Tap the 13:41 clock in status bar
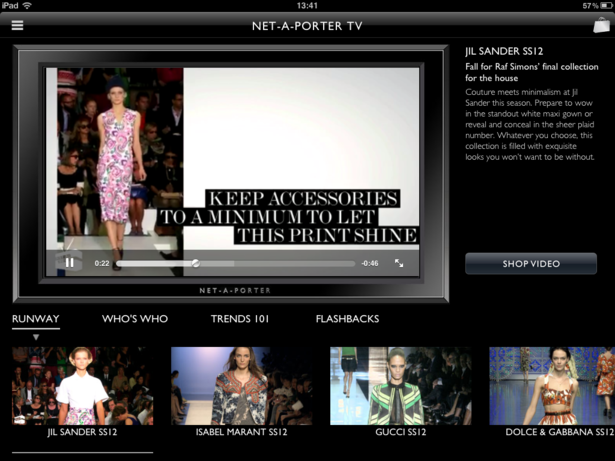The width and height of the screenshot is (615, 461). (307, 5)
